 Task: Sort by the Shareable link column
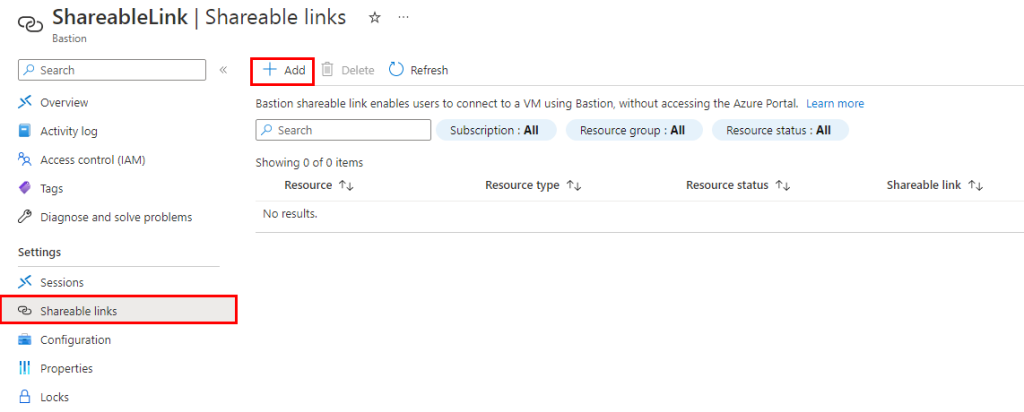tap(935, 185)
